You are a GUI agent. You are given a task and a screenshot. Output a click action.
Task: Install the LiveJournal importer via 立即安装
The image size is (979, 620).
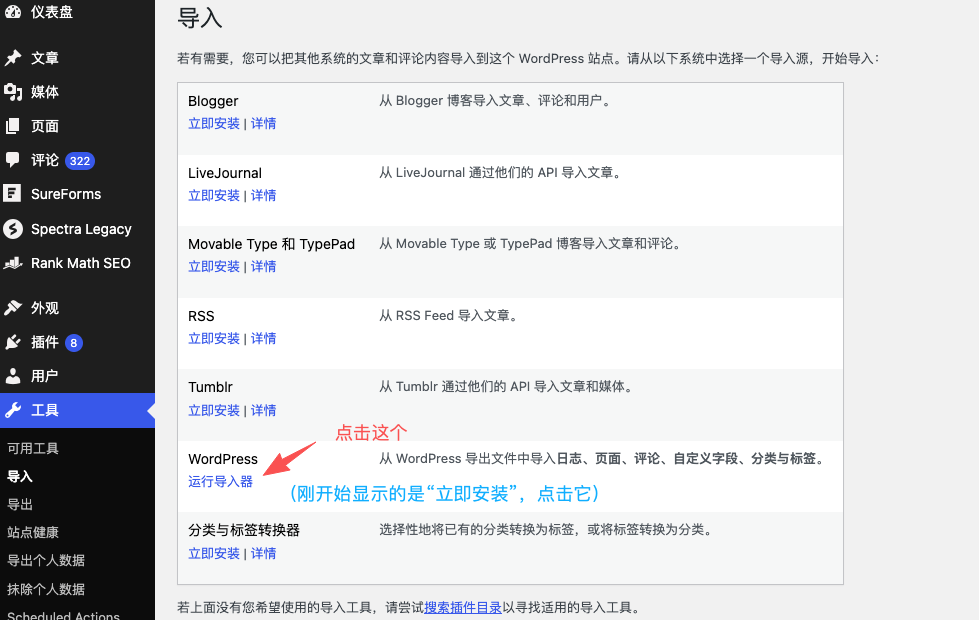point(214,195)
